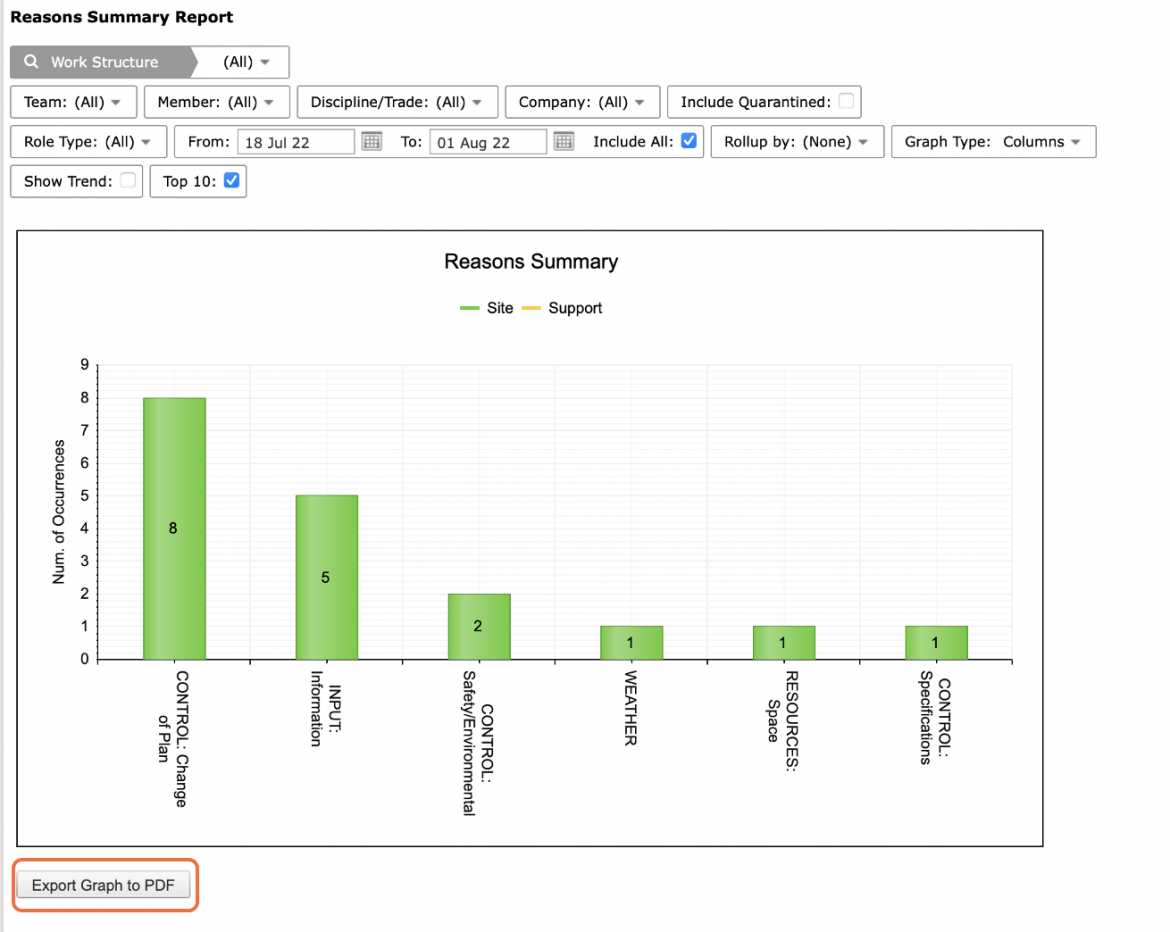Image resolution: width=1170 pixels, height=932 pixels.
Task: Click the From date field 18 Jul 22
Action: click(x=295, y=142)
